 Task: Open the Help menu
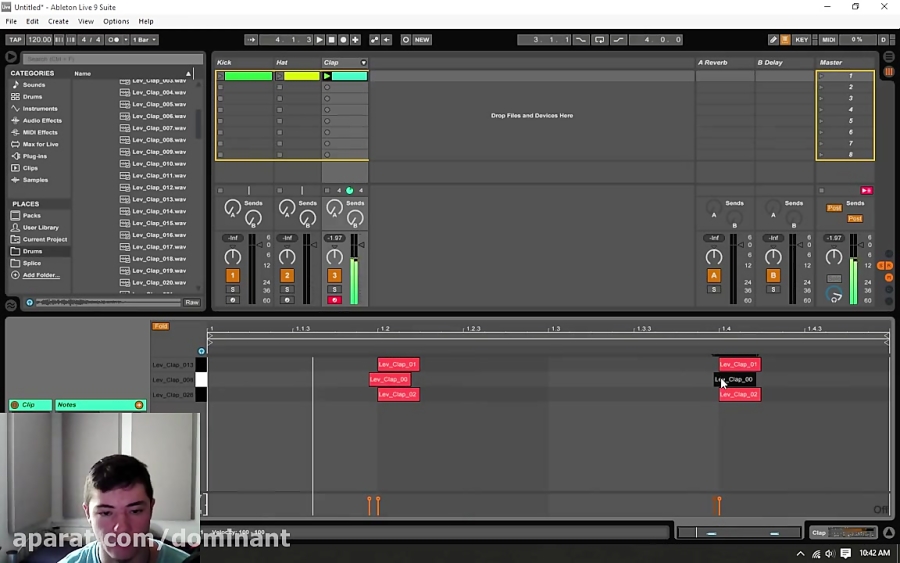(146, 21)
